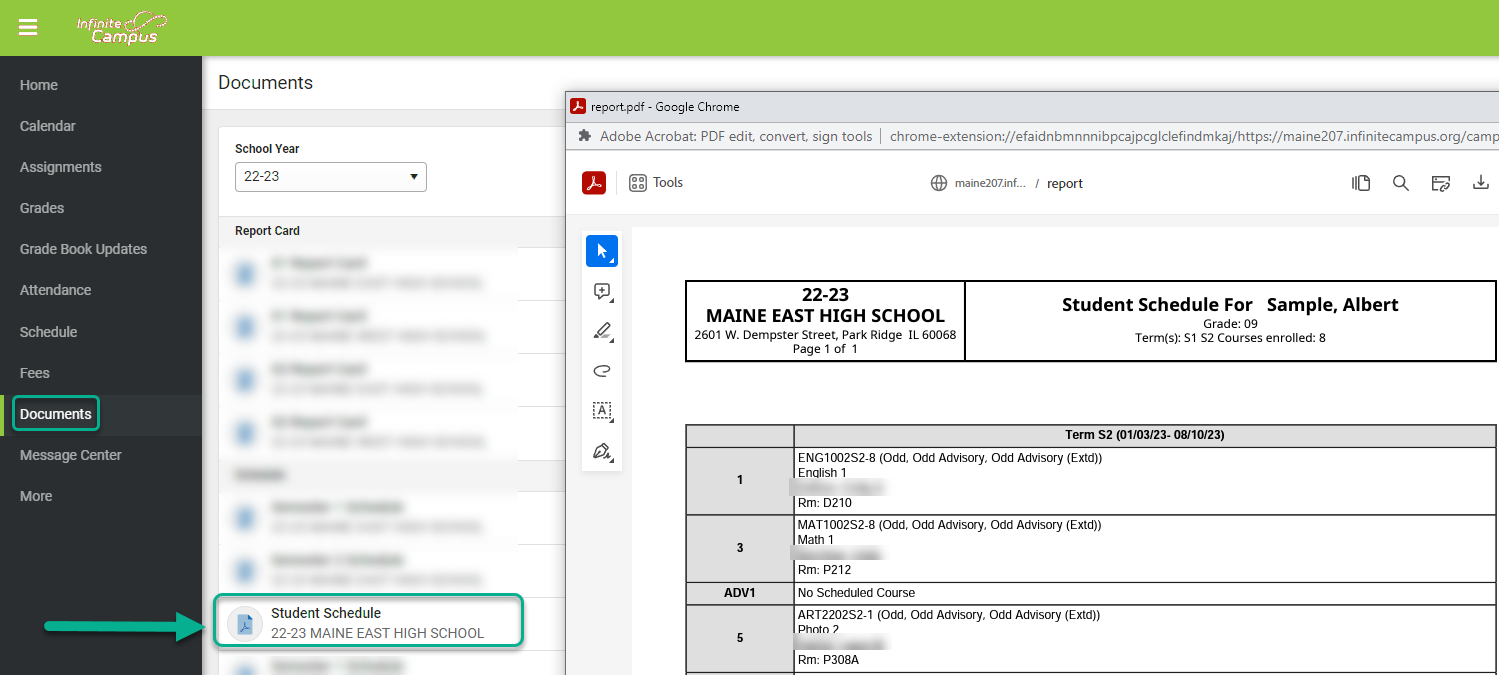1499x675 pixels.
Task: Toggle the Acrobat page panel icon
Action: pos(1361,183)
